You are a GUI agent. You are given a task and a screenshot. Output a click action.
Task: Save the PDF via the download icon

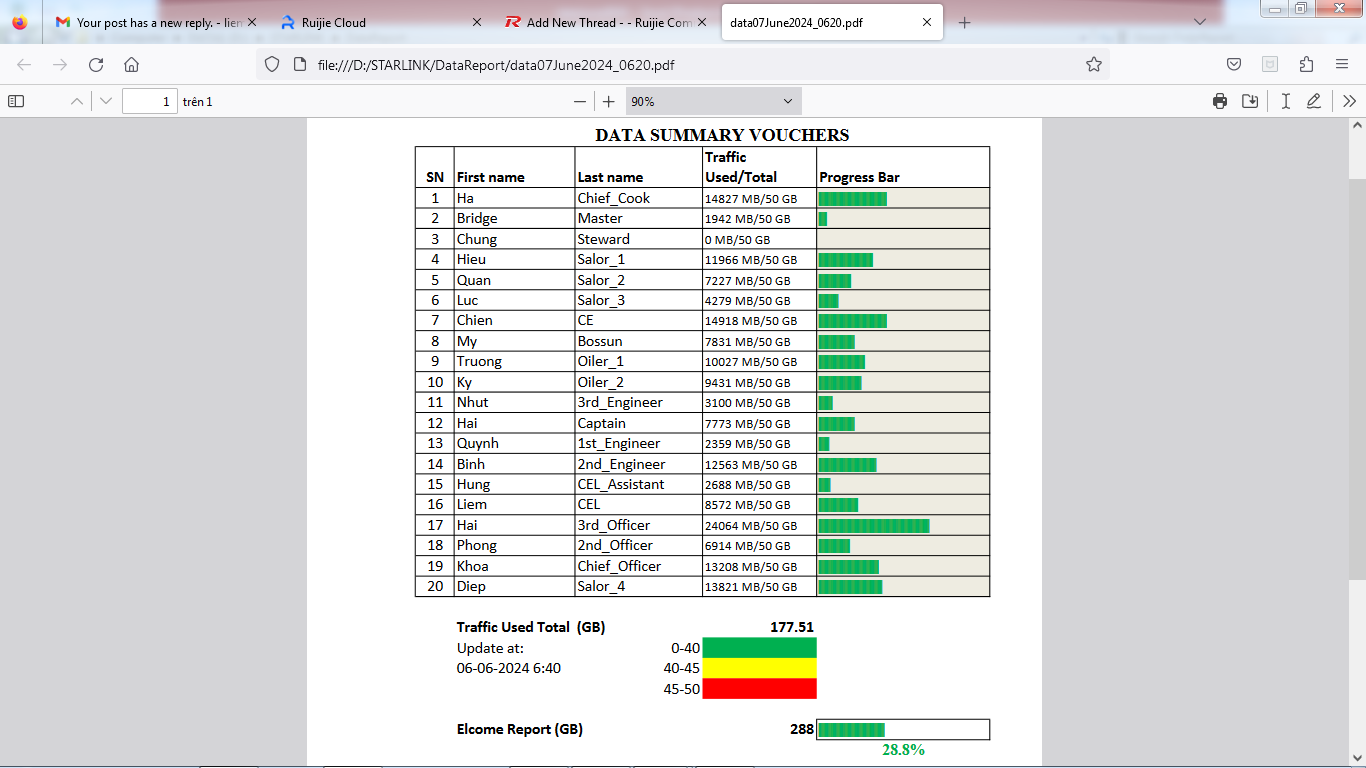coord(1250,101)
